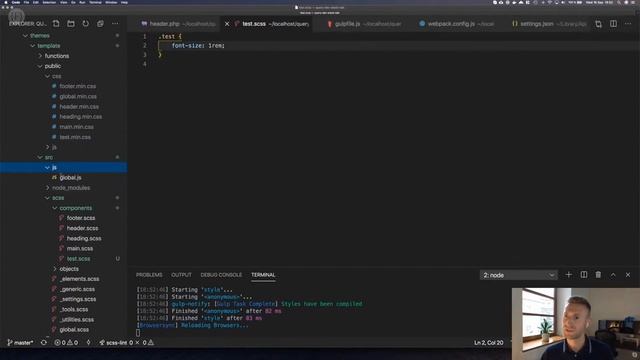Screen dimensions: 640x360
Task: Collapse all folders in Explorer
Action: coord(100,24)
